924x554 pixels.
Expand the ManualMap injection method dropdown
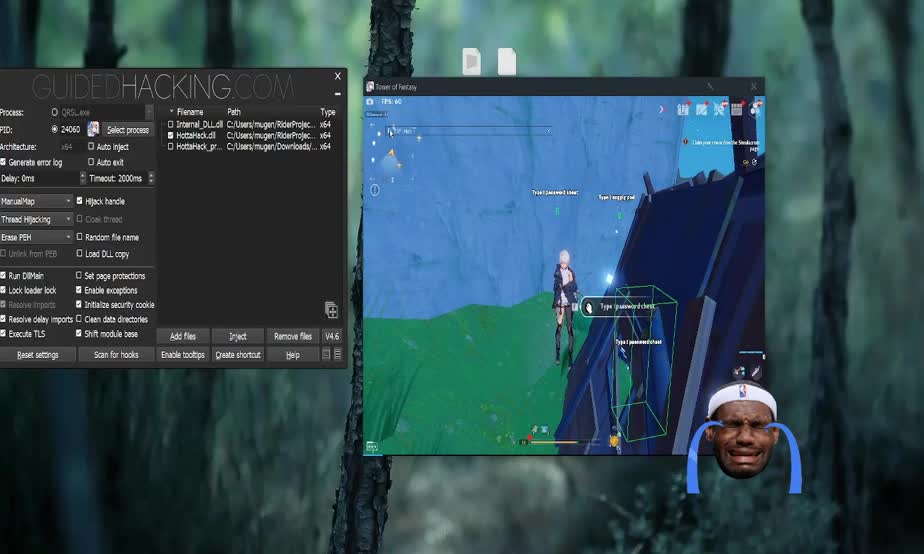pyautogui.click(x=37, y=201)
